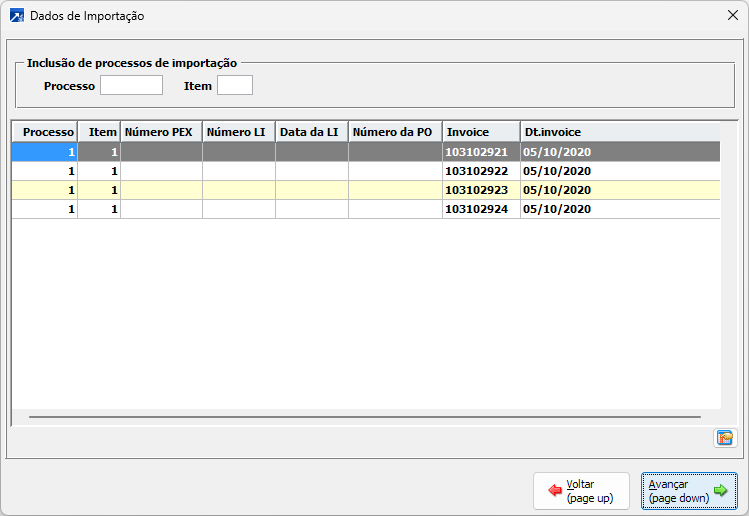Click the Avançar (page down) button
The width and height of the screenshot is (749, 516).
[x=689, y=491]
